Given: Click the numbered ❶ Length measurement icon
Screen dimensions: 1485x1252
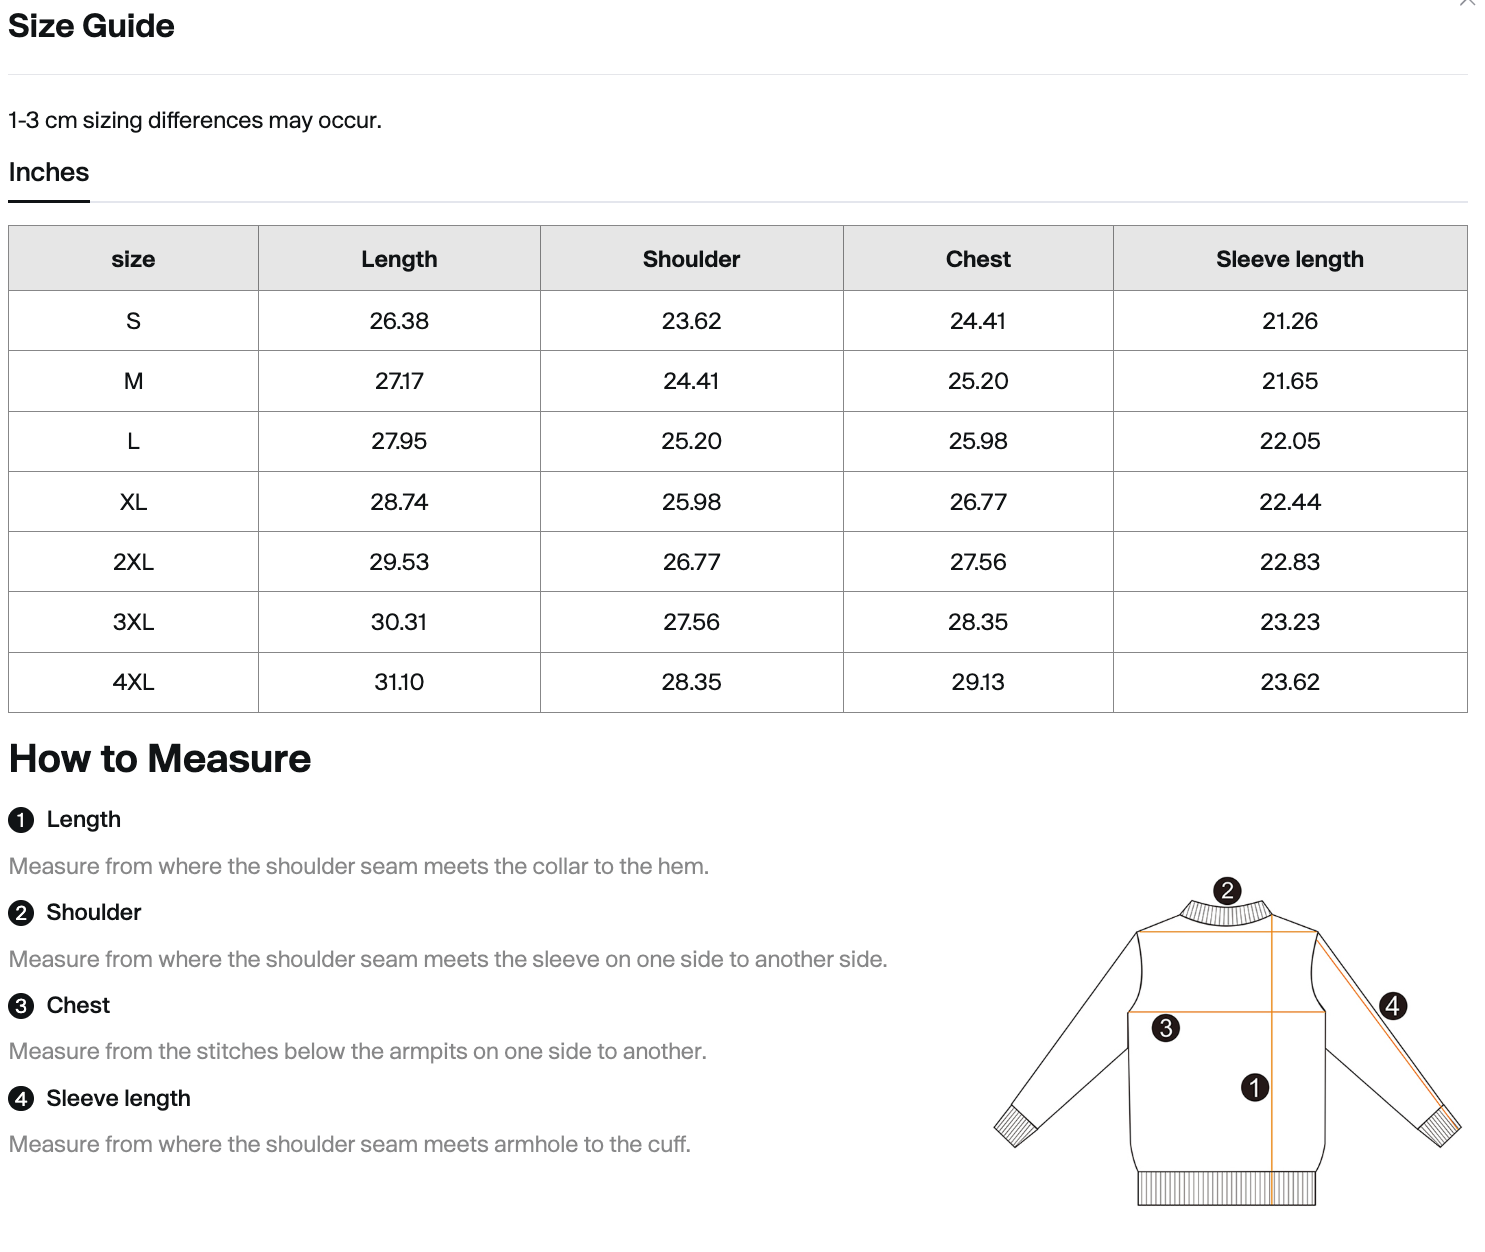Looking at the screenshot, I should 21,819.
